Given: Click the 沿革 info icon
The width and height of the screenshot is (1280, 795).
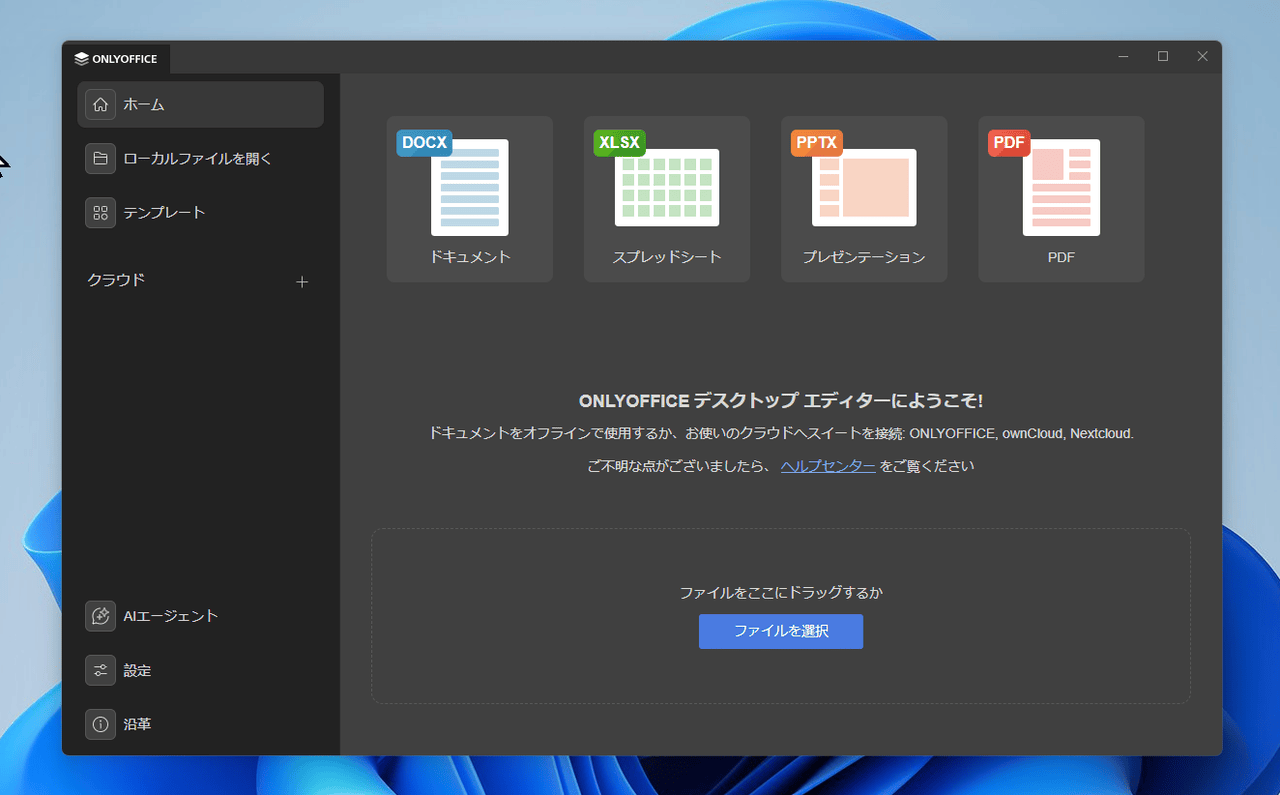Looking at the screenshot, I should coord(100,724).
